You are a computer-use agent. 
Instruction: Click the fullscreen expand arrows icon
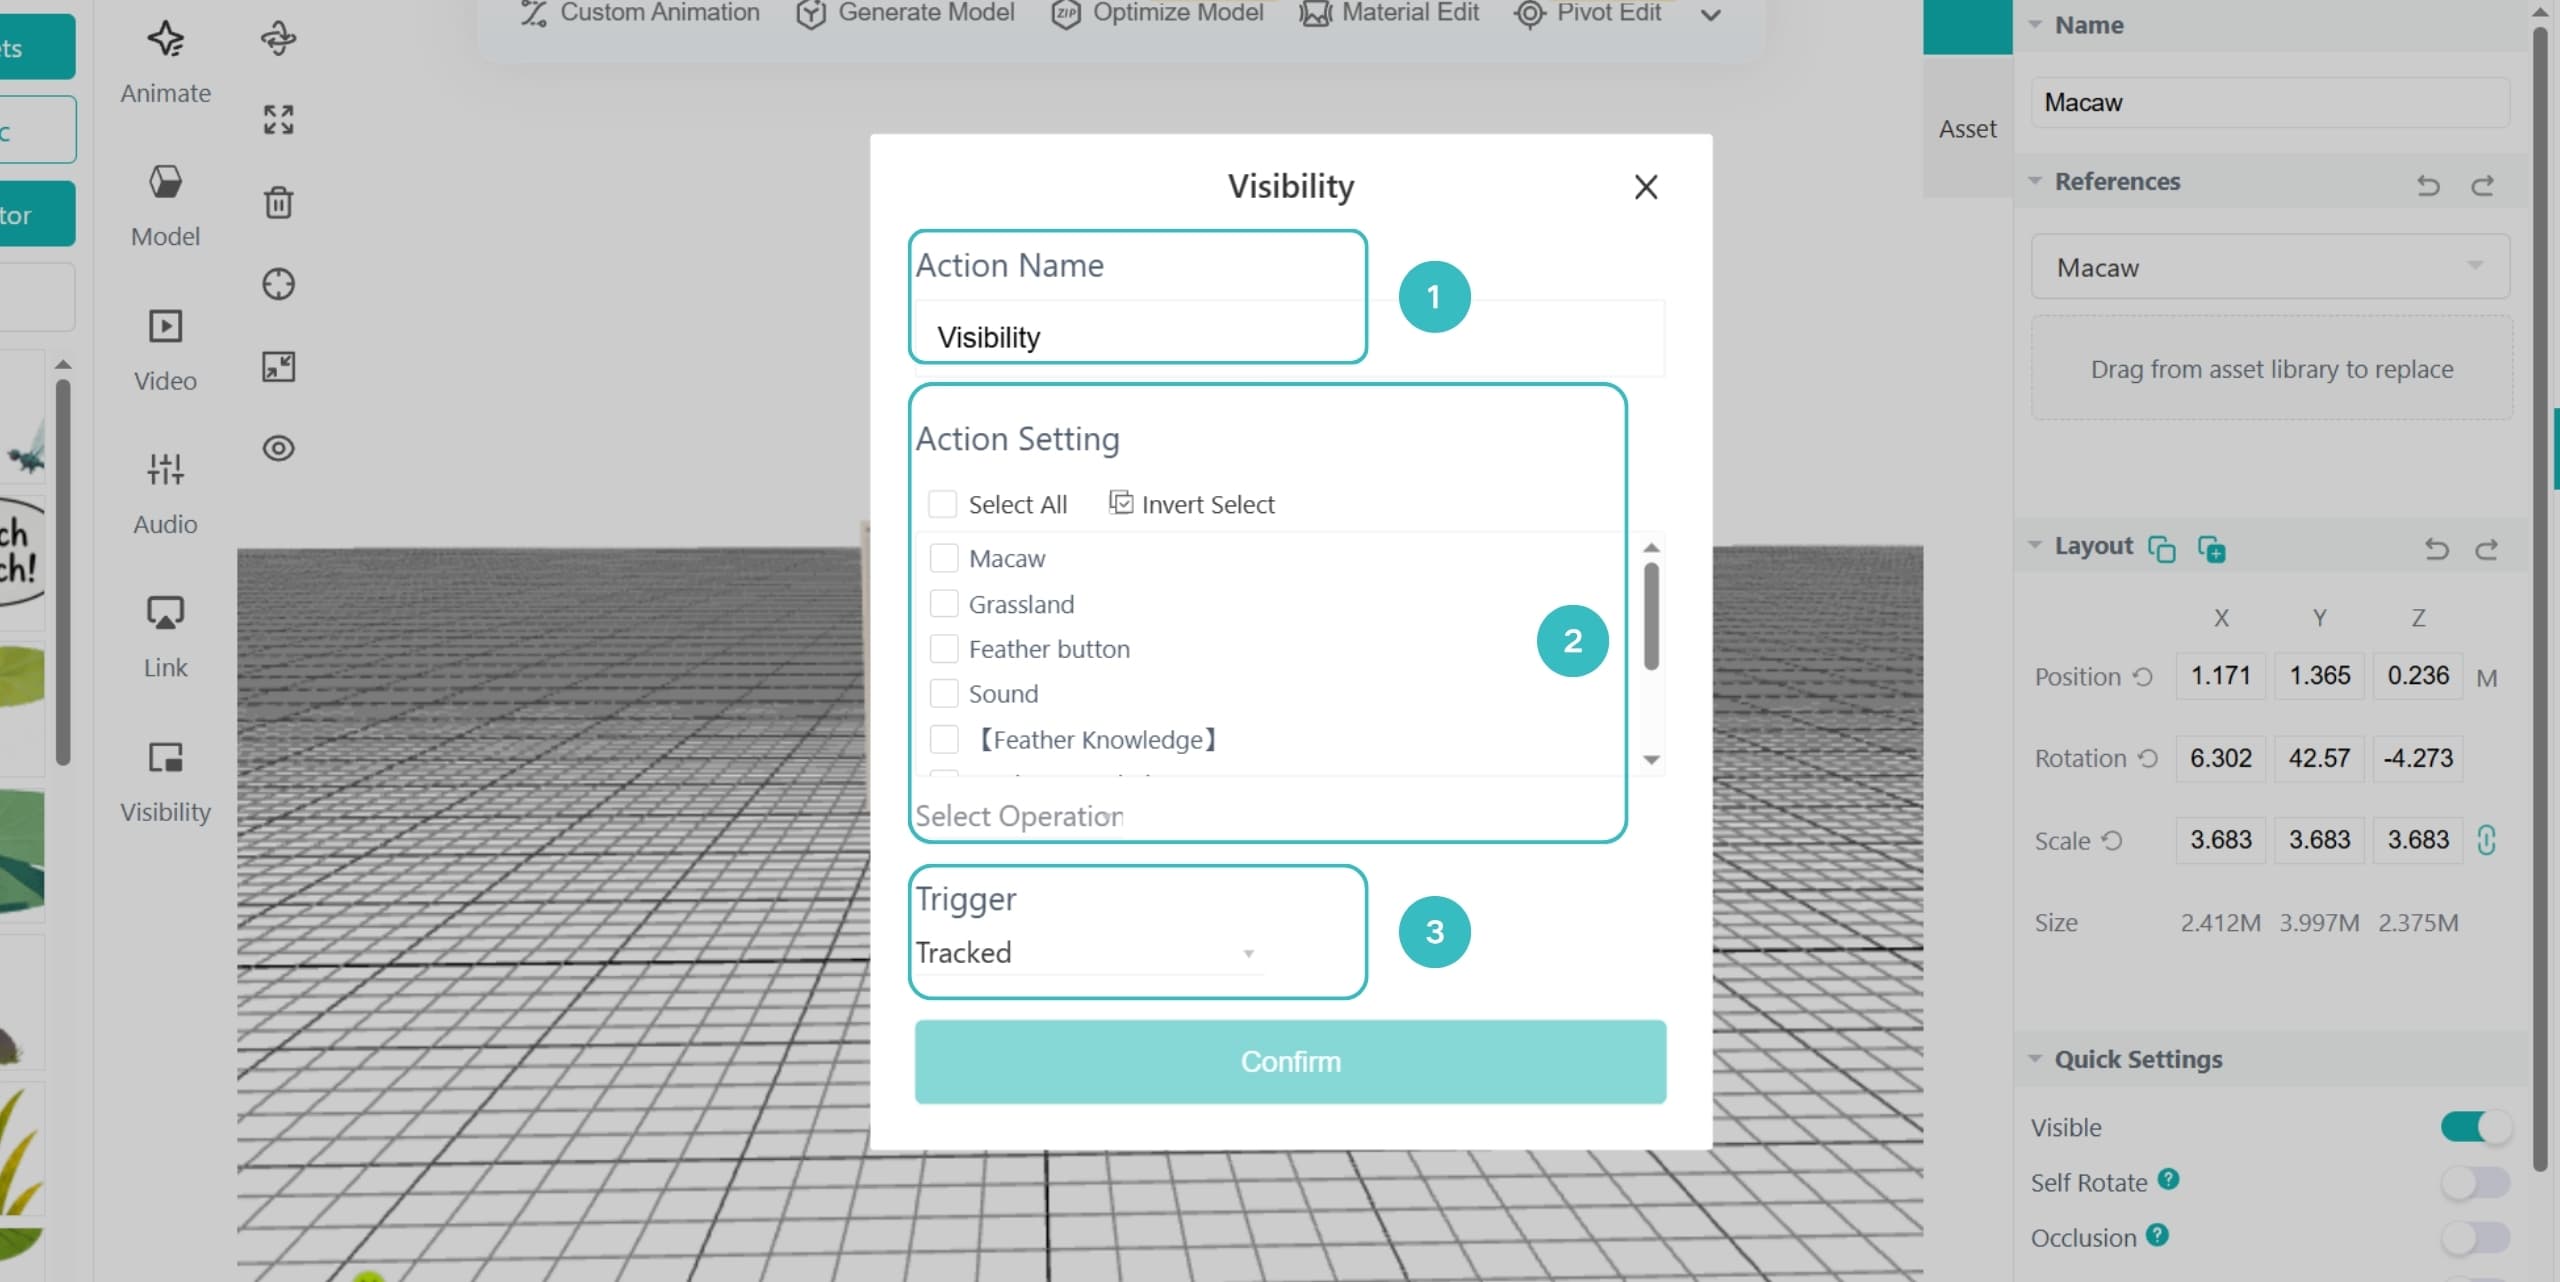click(278, 120)
